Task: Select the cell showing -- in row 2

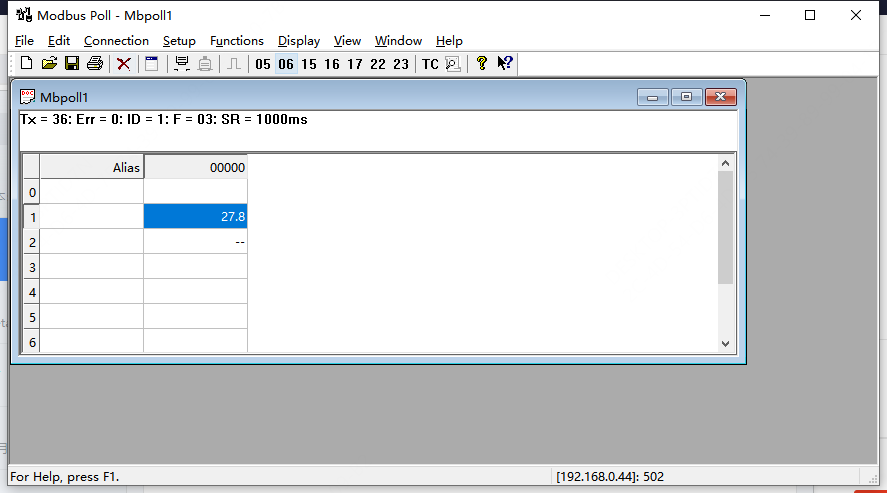Action: (196, 242)
